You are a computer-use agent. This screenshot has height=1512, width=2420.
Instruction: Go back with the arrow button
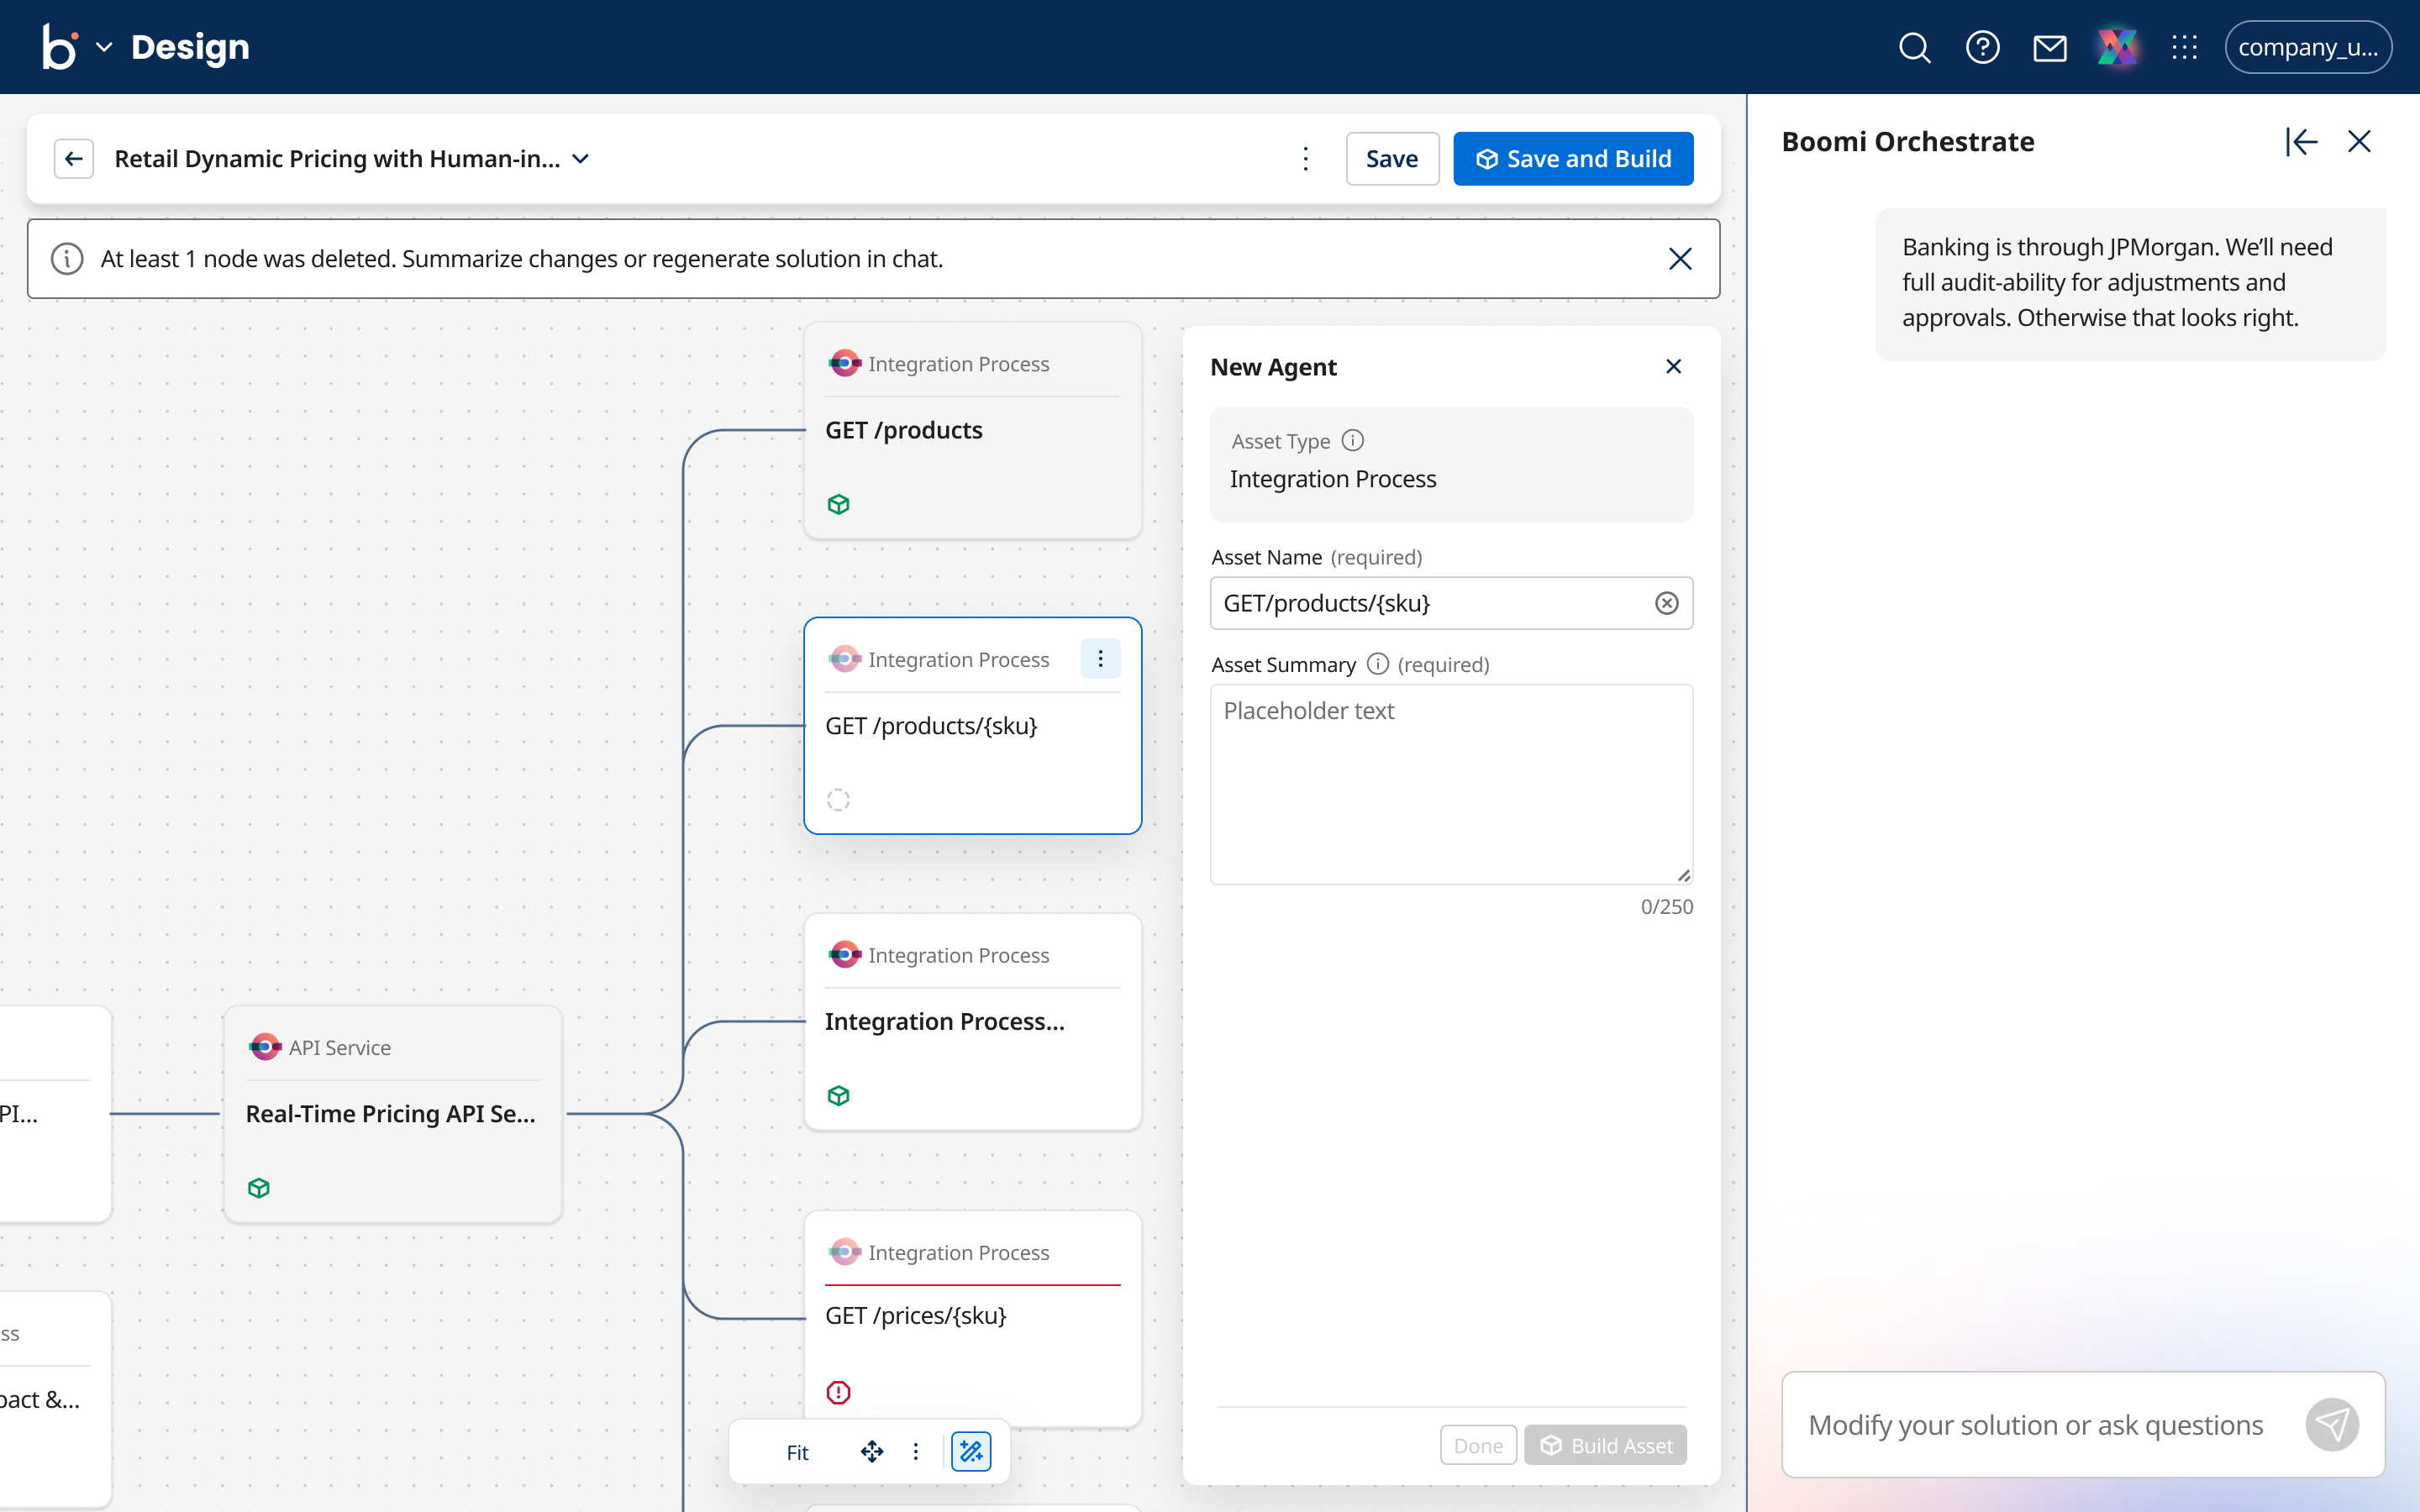(74, 159)
